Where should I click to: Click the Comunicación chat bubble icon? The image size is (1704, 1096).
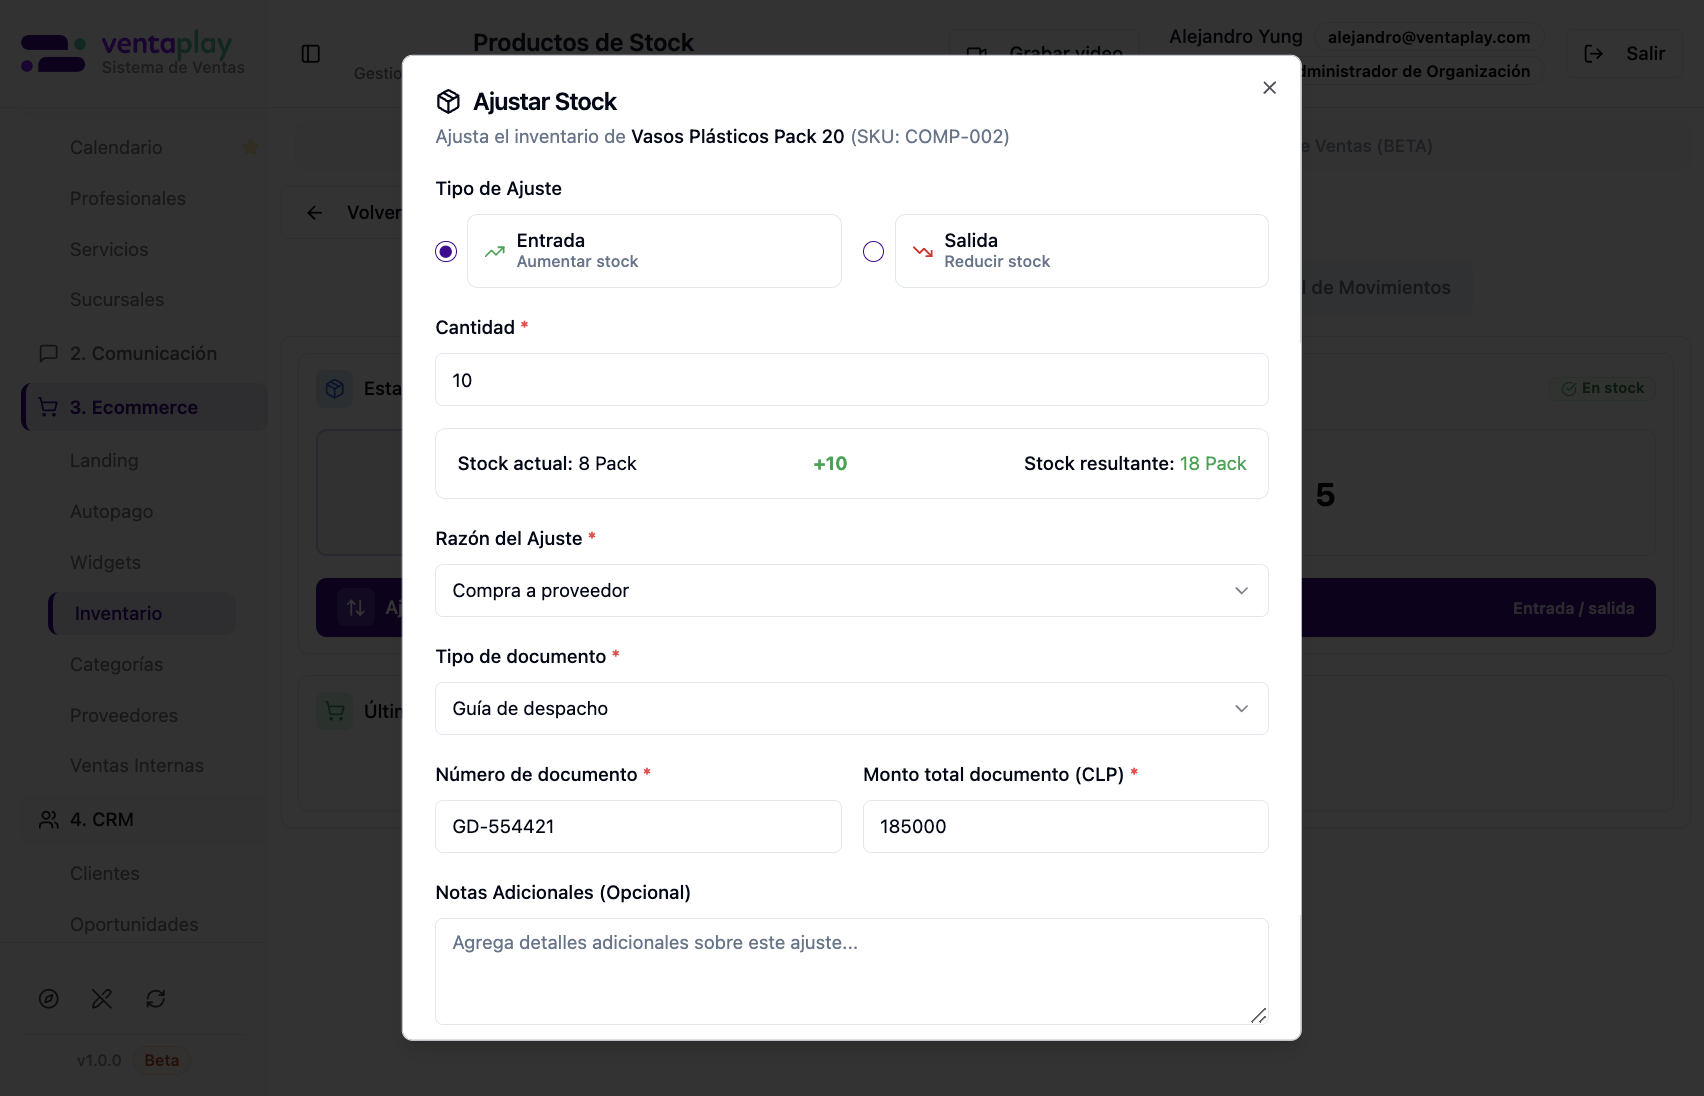pos(48,354)
